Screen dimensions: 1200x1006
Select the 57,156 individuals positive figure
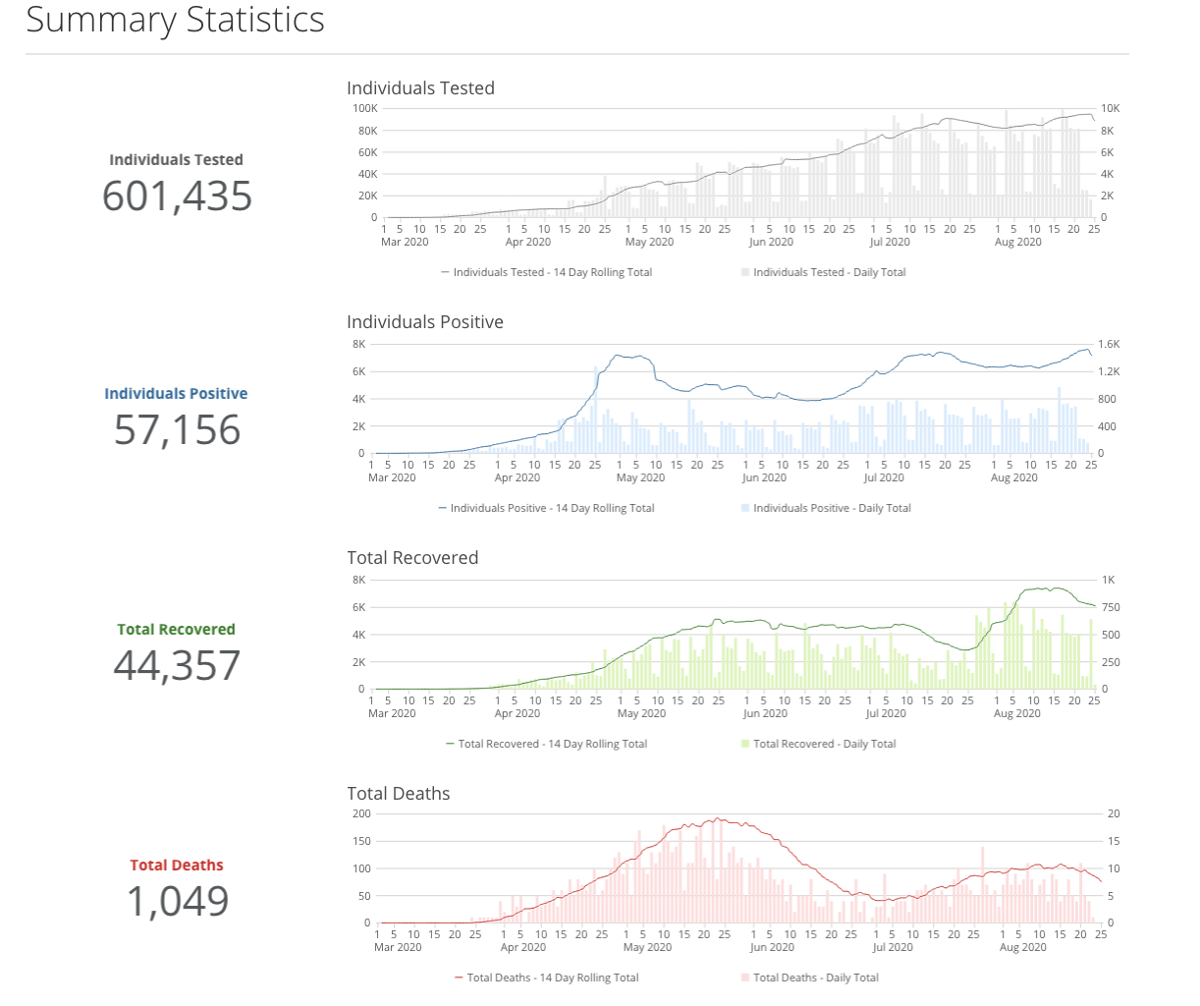point(177,430)
